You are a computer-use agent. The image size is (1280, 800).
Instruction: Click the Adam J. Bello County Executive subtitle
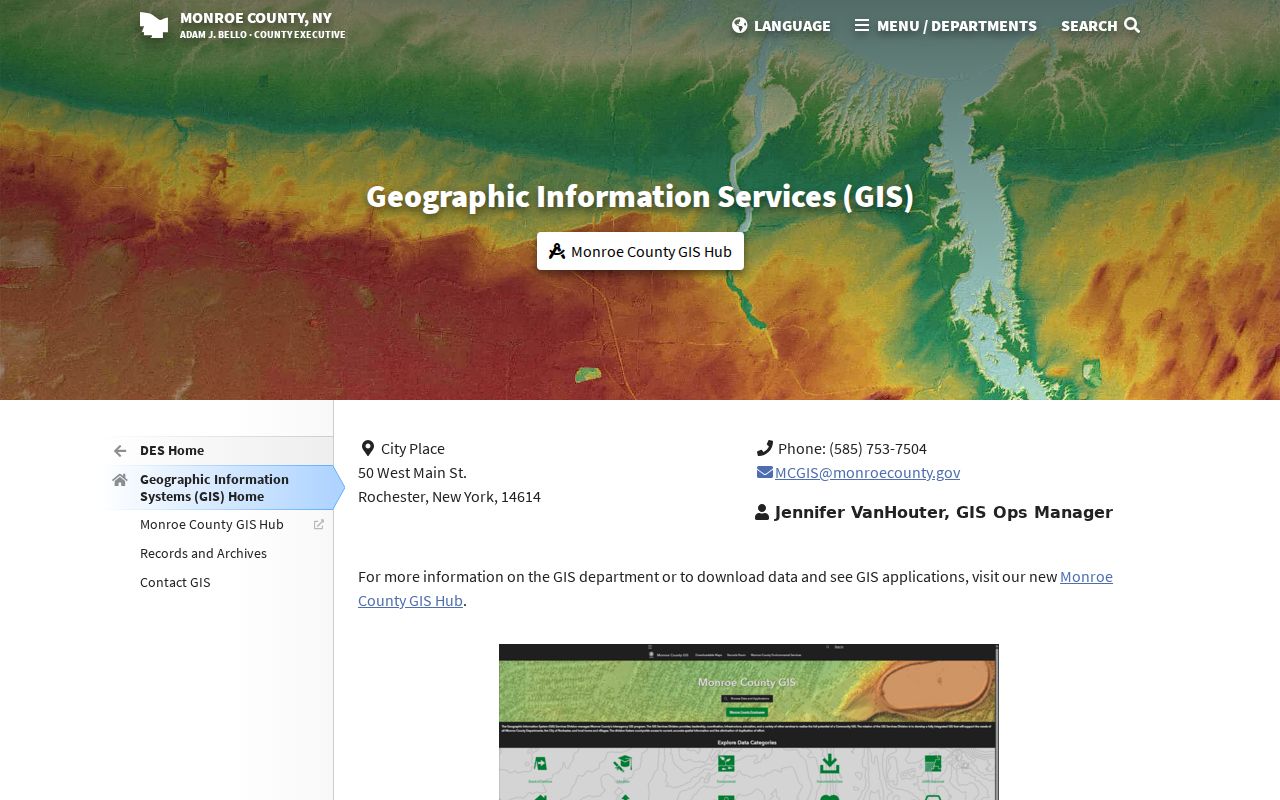point(263,35)
